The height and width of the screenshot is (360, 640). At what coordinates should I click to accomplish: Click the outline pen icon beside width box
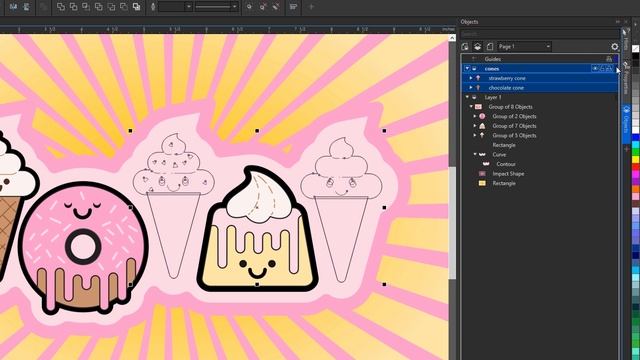tap(153, 7)
